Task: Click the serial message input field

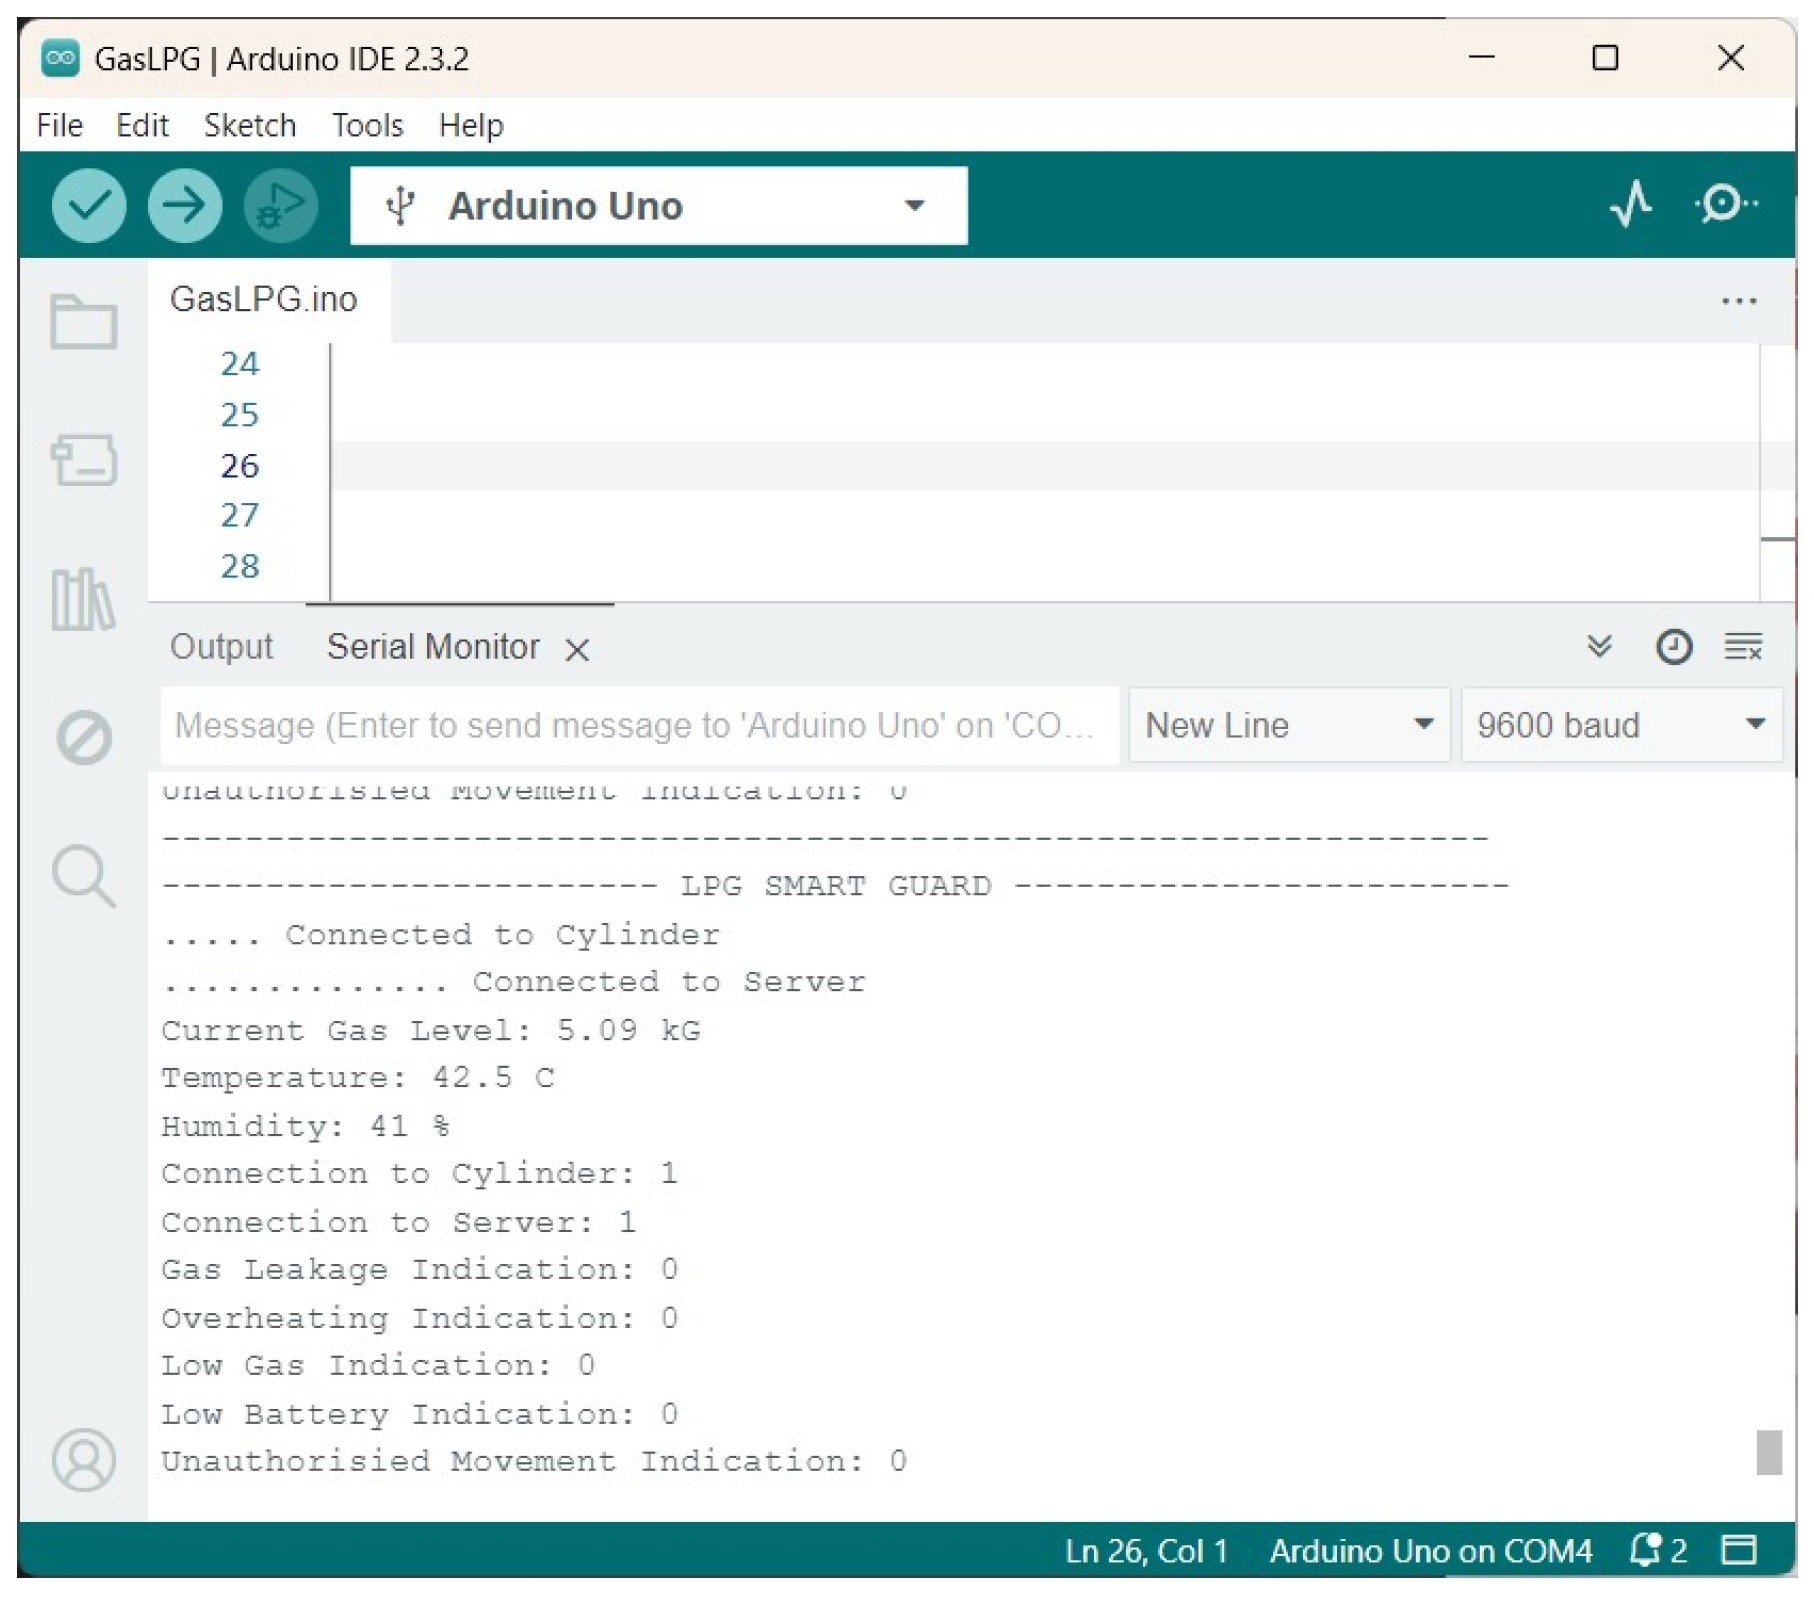Action: coord(636,725)
